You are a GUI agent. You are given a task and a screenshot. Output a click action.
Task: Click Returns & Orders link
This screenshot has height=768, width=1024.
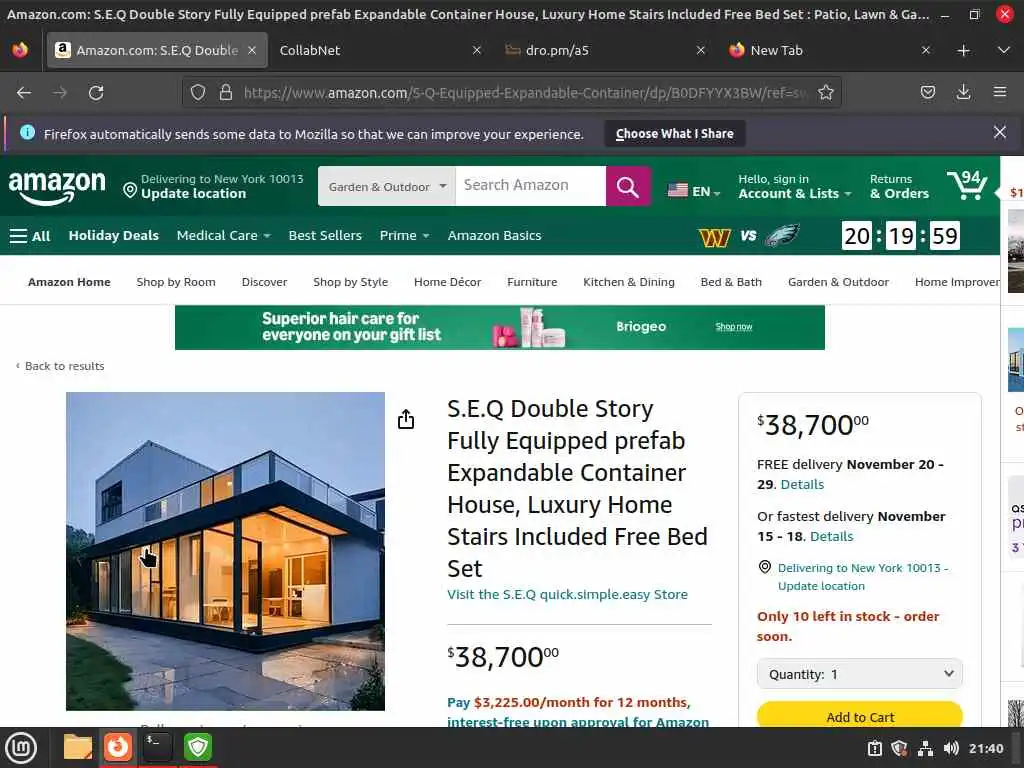click(899, 187)
